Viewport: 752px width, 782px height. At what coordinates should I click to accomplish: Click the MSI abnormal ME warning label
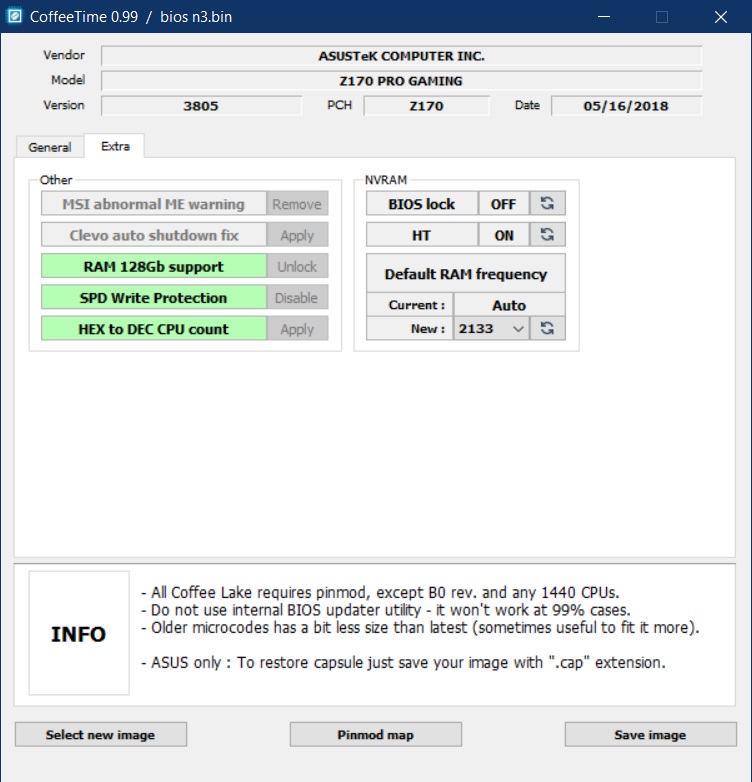click(154, 203)
